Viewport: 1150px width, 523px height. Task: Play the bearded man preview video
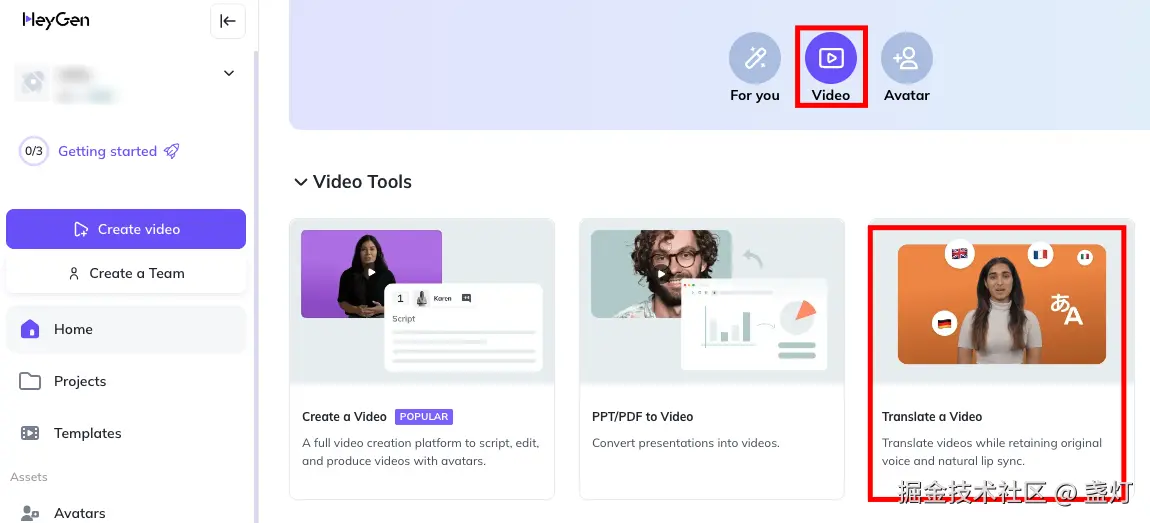pyautogui.click(x=662, y=274)
